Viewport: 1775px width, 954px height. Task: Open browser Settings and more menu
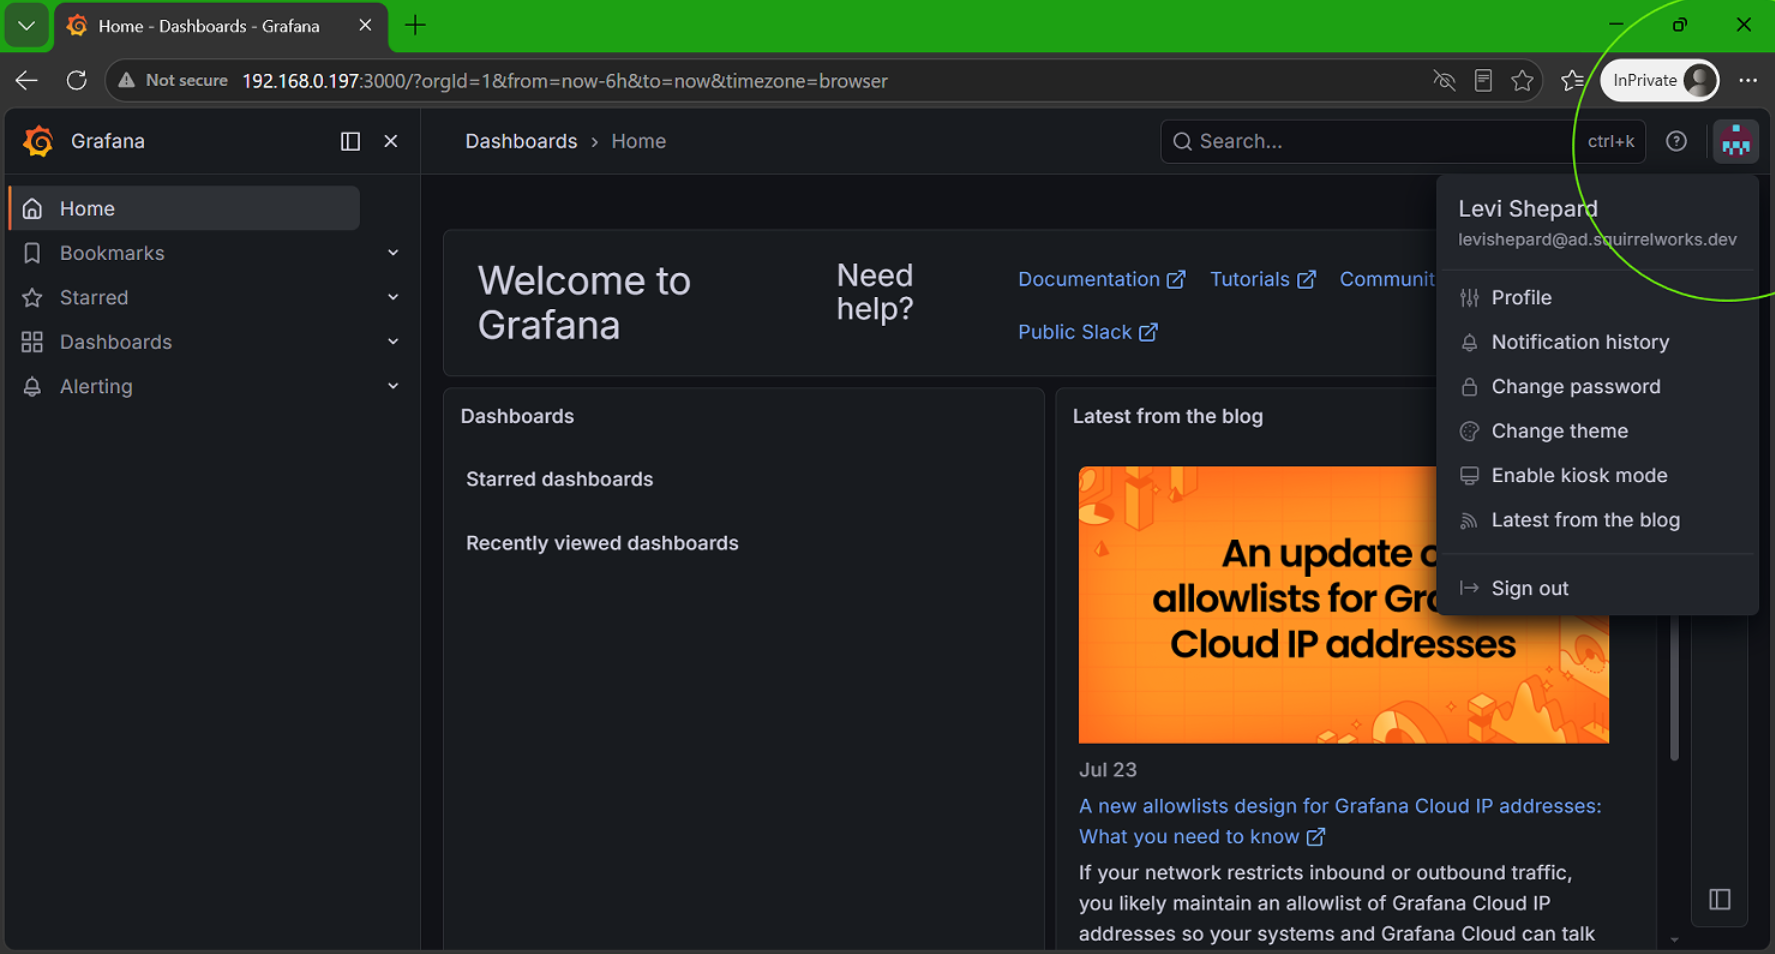(x=1748, y=81)
